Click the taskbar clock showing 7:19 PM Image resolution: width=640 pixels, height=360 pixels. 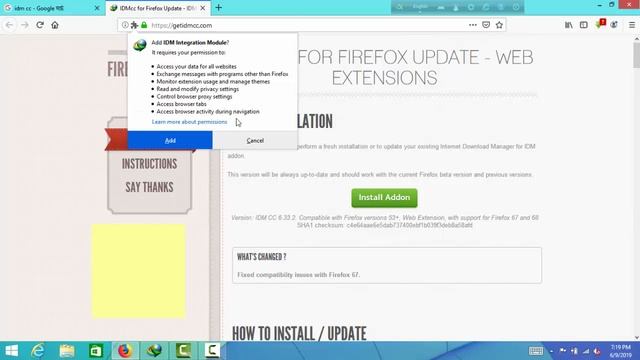(620, 351)
